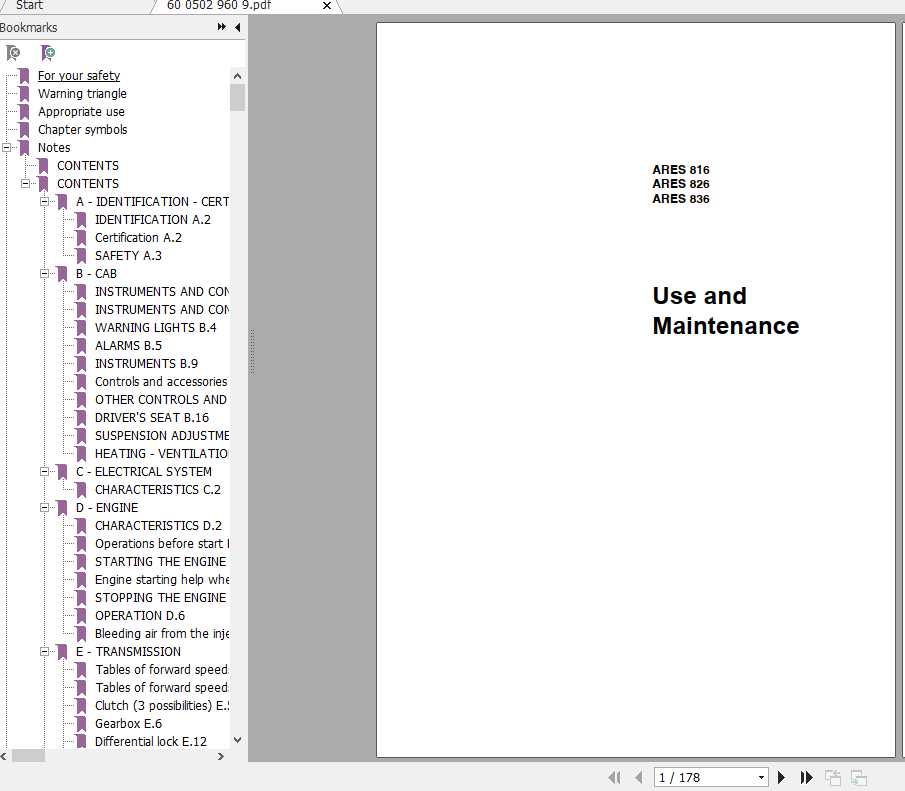Go to first page button
This screenshot has height=791, width=905.
tap(615, 778)
